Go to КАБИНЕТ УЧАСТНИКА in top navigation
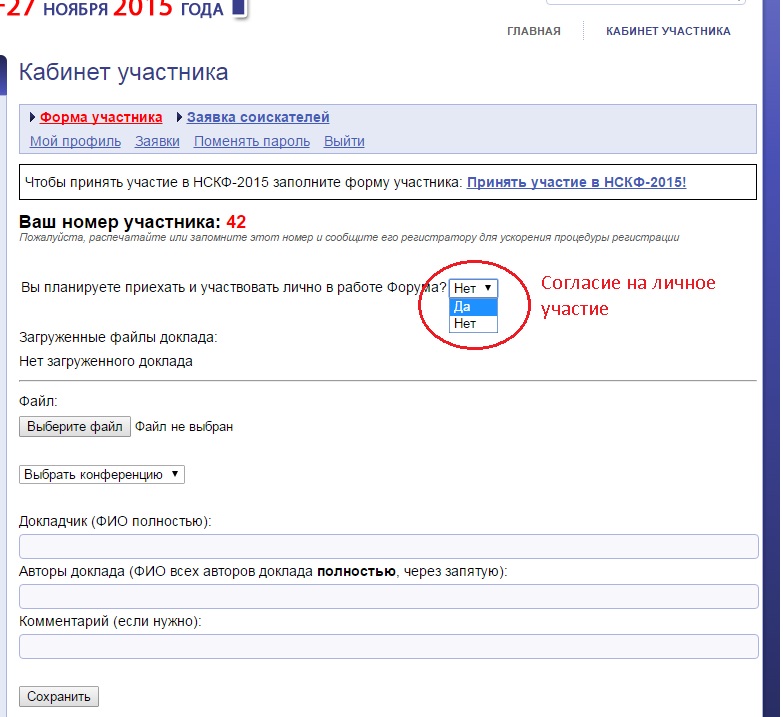The height and width of the screenshot is (717, 783). [x=668, y=31]
